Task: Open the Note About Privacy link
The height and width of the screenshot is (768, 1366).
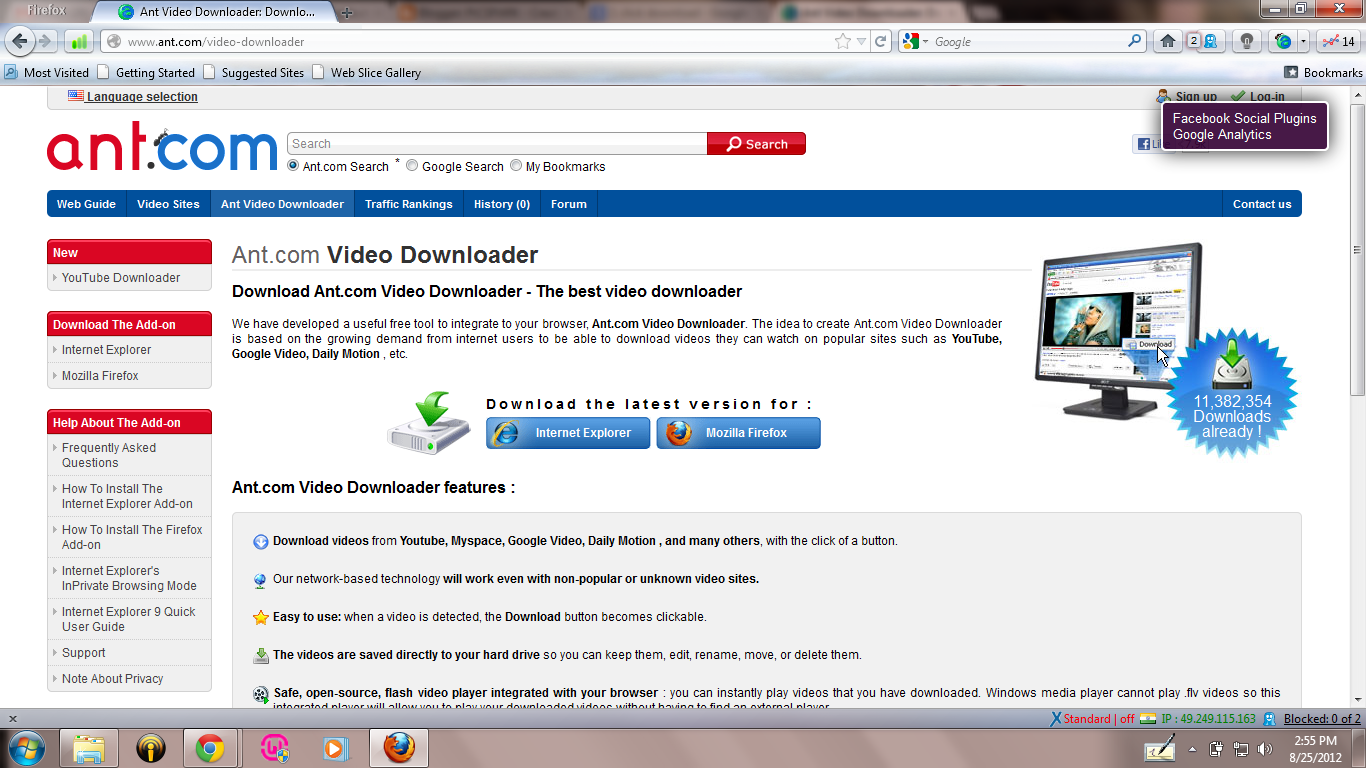Action: (112, 679)
